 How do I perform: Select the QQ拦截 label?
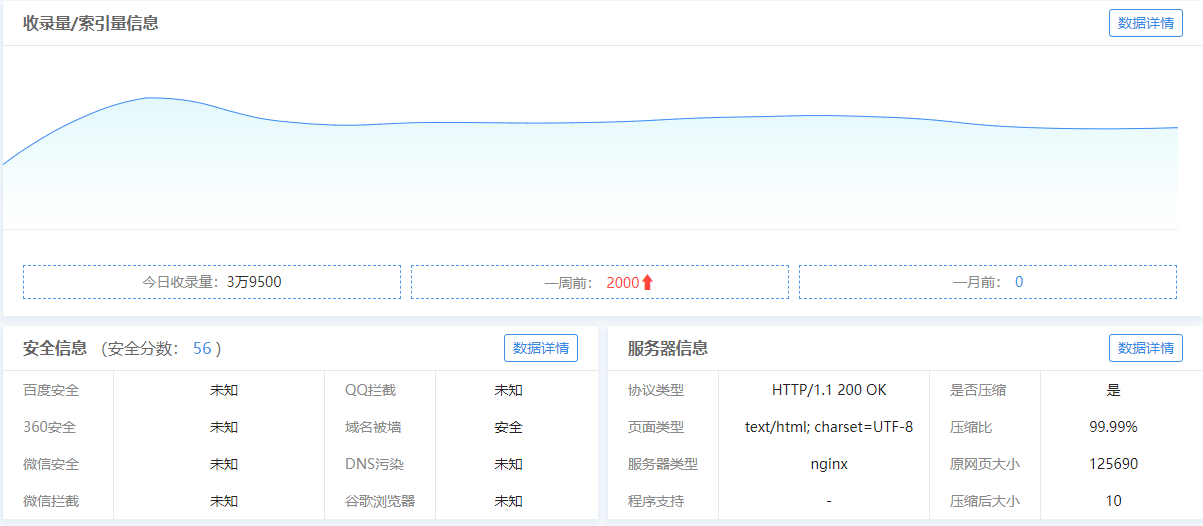pyautogui.click(x=370, y=390)
